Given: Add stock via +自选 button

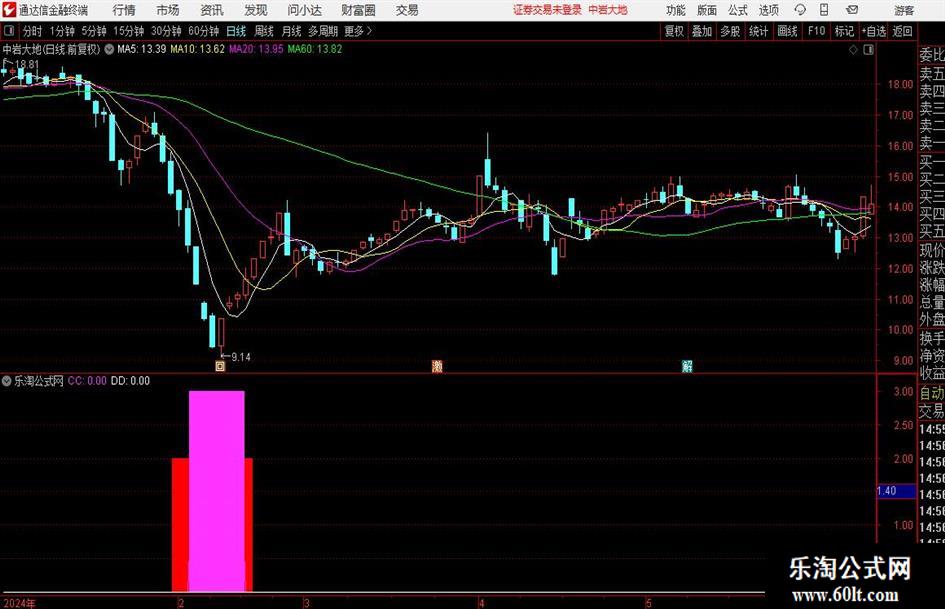Looking at the screenshot, I should (x=873, y=31).
